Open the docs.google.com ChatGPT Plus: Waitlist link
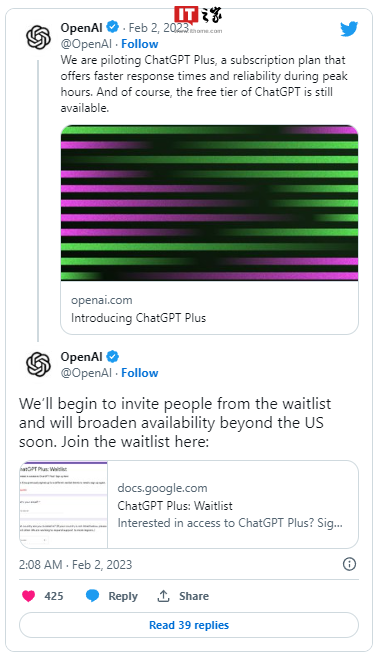 tap(233, 504)
